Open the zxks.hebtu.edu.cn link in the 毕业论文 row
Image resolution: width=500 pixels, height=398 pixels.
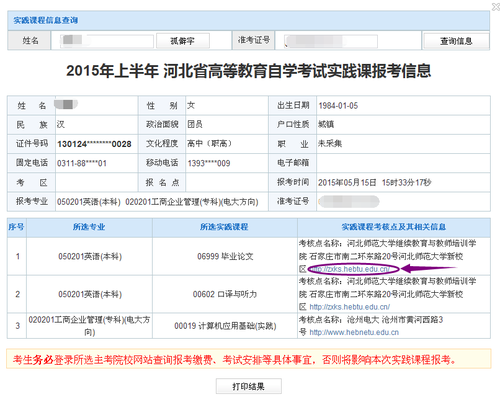(x=349, y=269)
